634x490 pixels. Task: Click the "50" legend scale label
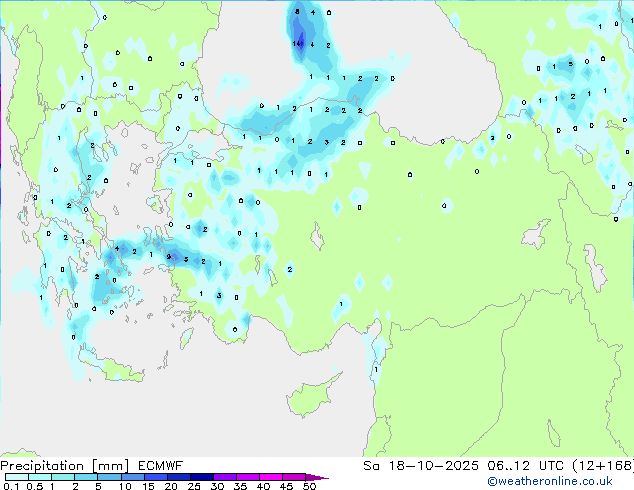309,486
